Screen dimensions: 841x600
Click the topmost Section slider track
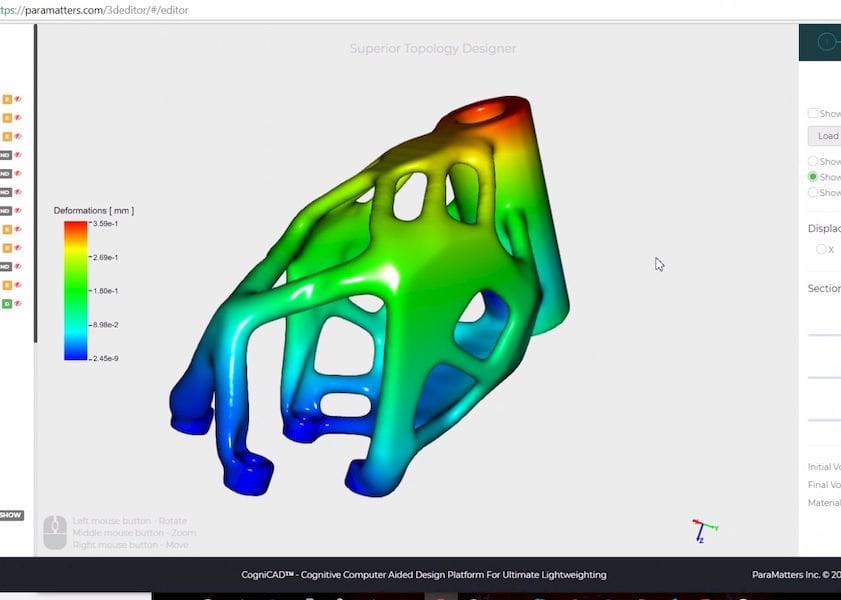tap(824, 334)
